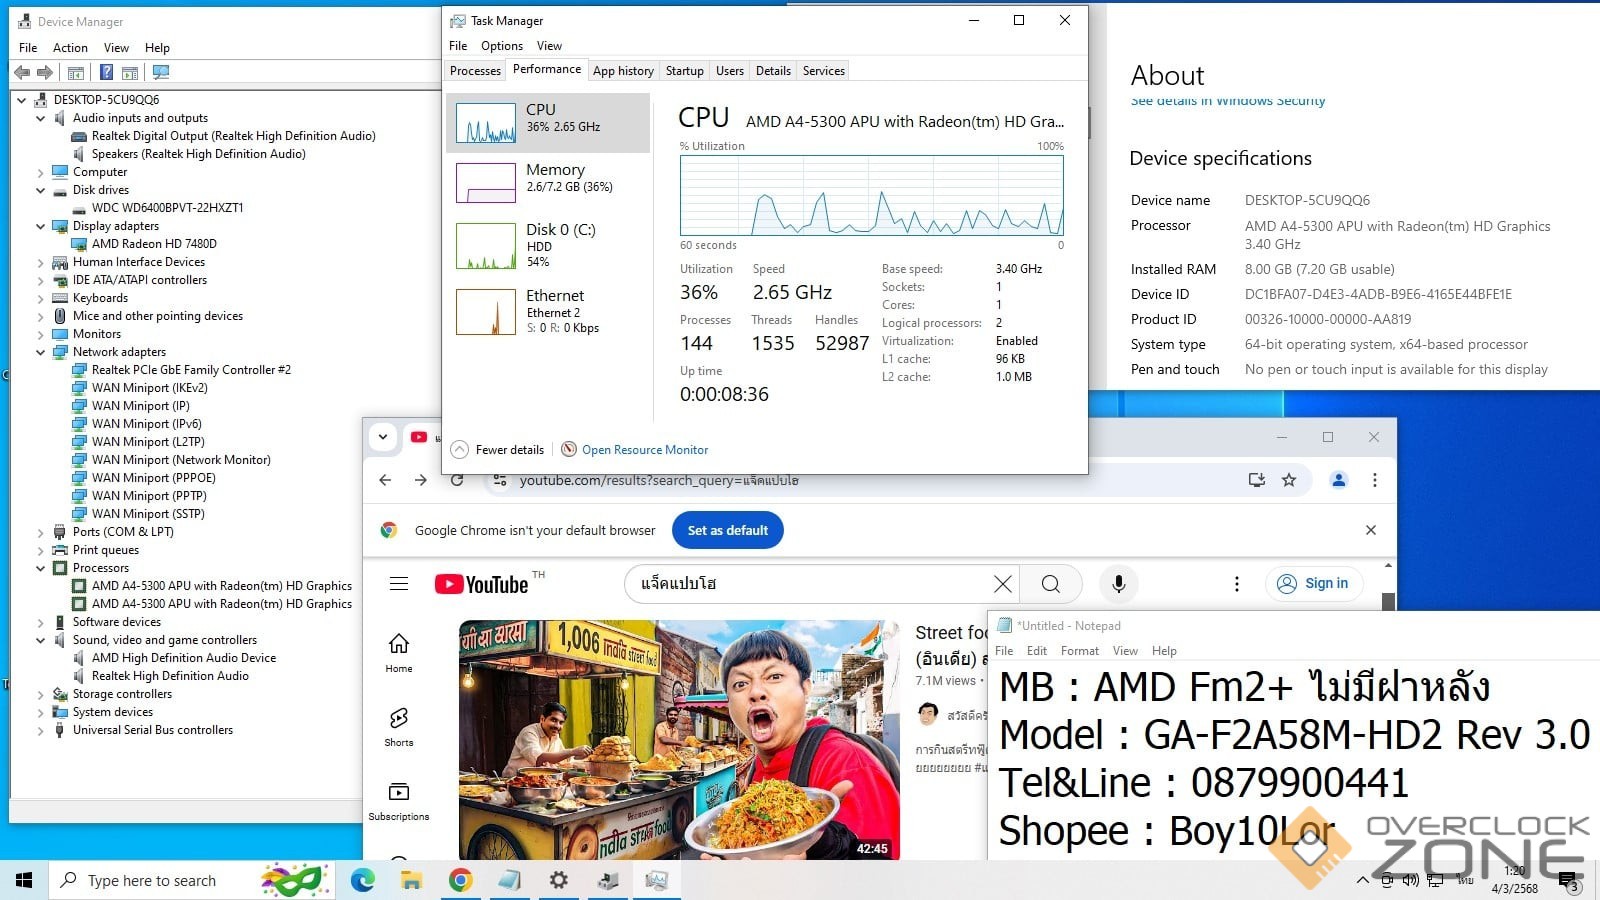The width and height of the screenshot is (1600, 900).
Task: Clear YouTube search box with X
Action: click(x=1002, y=584)
